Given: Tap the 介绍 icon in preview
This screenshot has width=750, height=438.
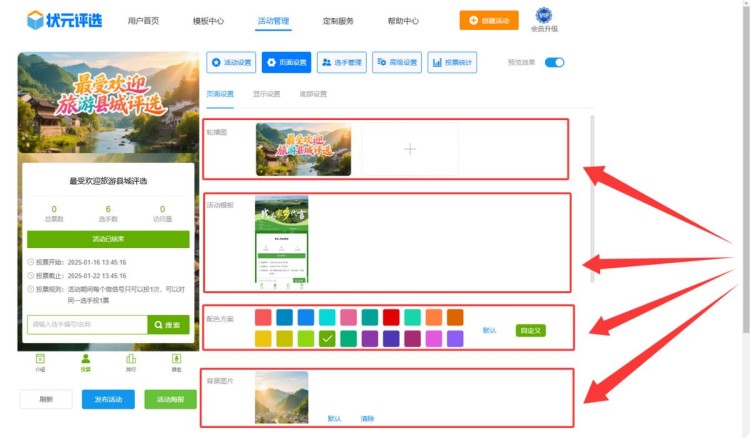Looking at the screenshot, I should pyautogui.click(x=40, y=360).
